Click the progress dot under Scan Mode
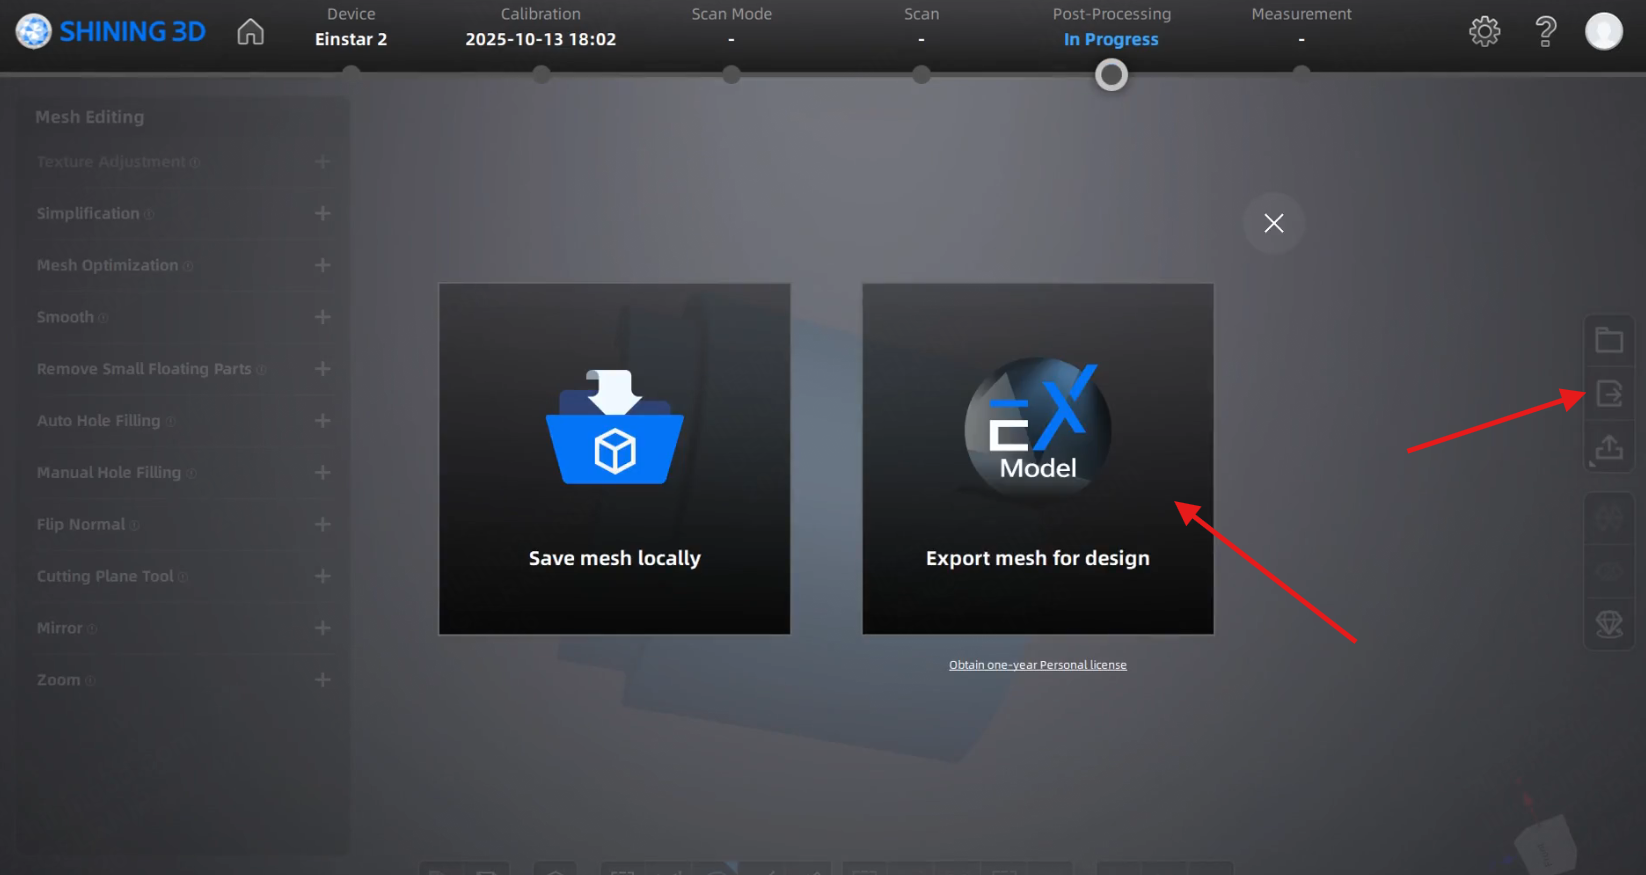 tap(731, 74)
